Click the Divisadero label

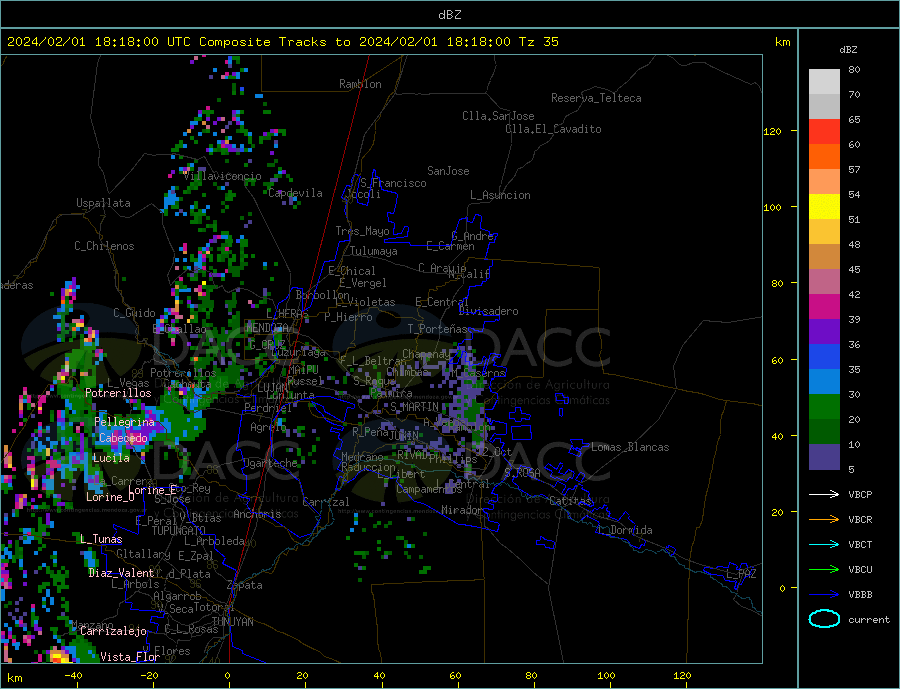click(488, 311)
